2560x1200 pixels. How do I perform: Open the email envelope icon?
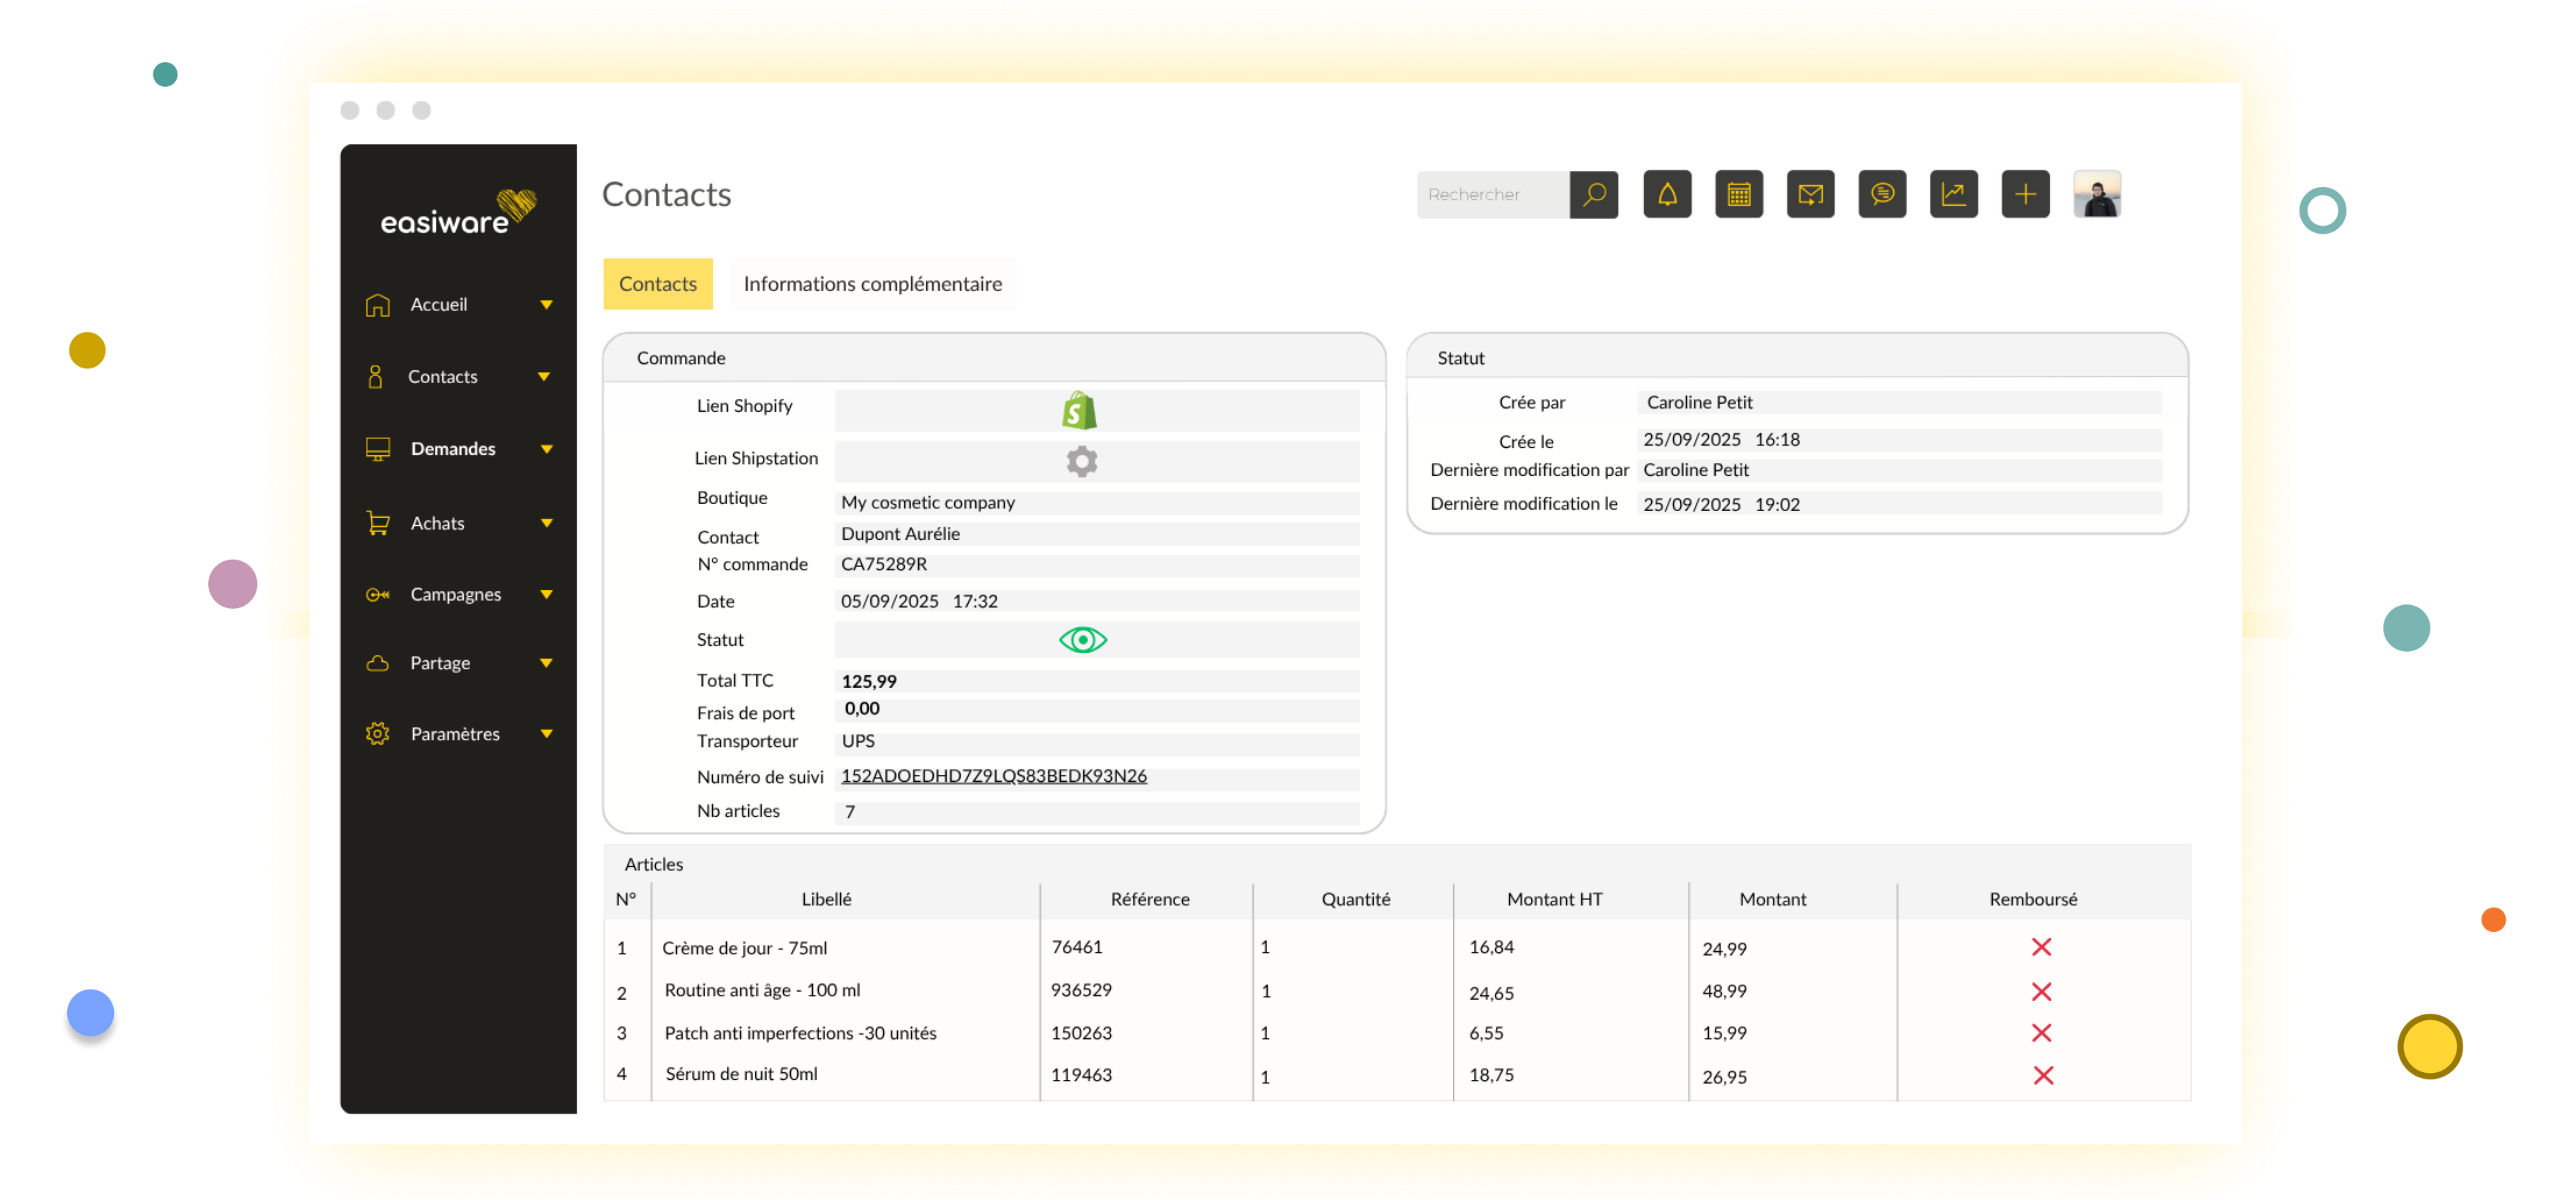point(1810,194)
